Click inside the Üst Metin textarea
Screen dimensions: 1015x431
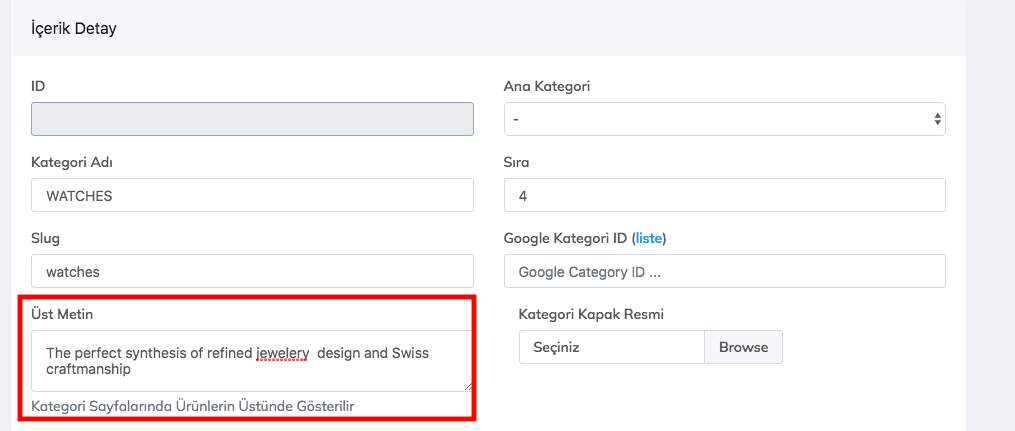(x=252, y=375)
